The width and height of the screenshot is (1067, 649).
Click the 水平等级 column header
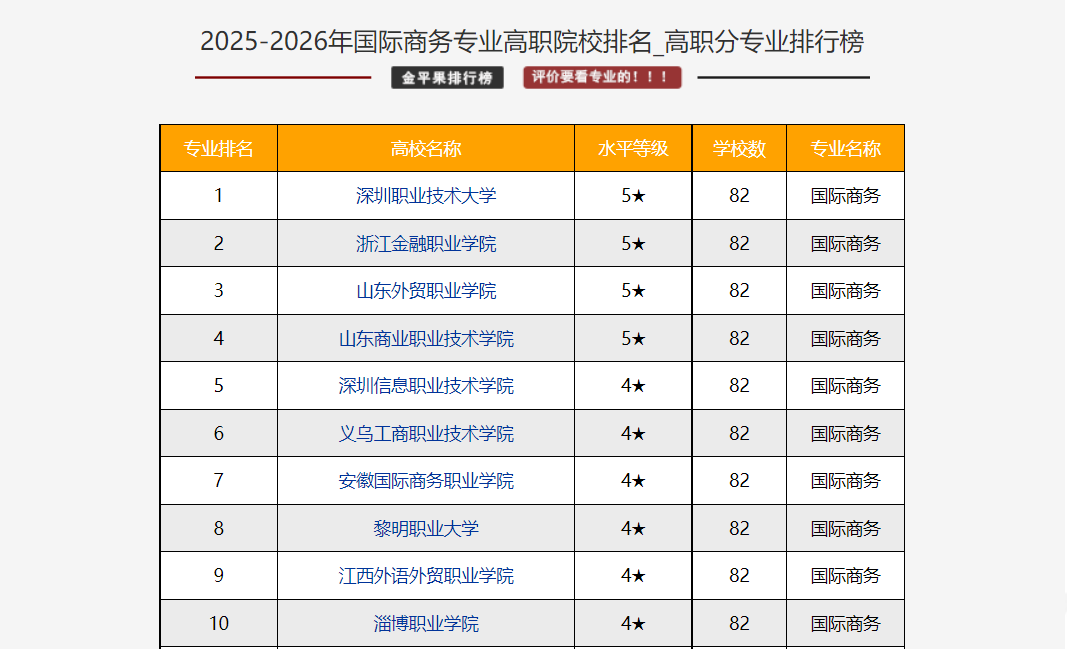coord(633,149)
